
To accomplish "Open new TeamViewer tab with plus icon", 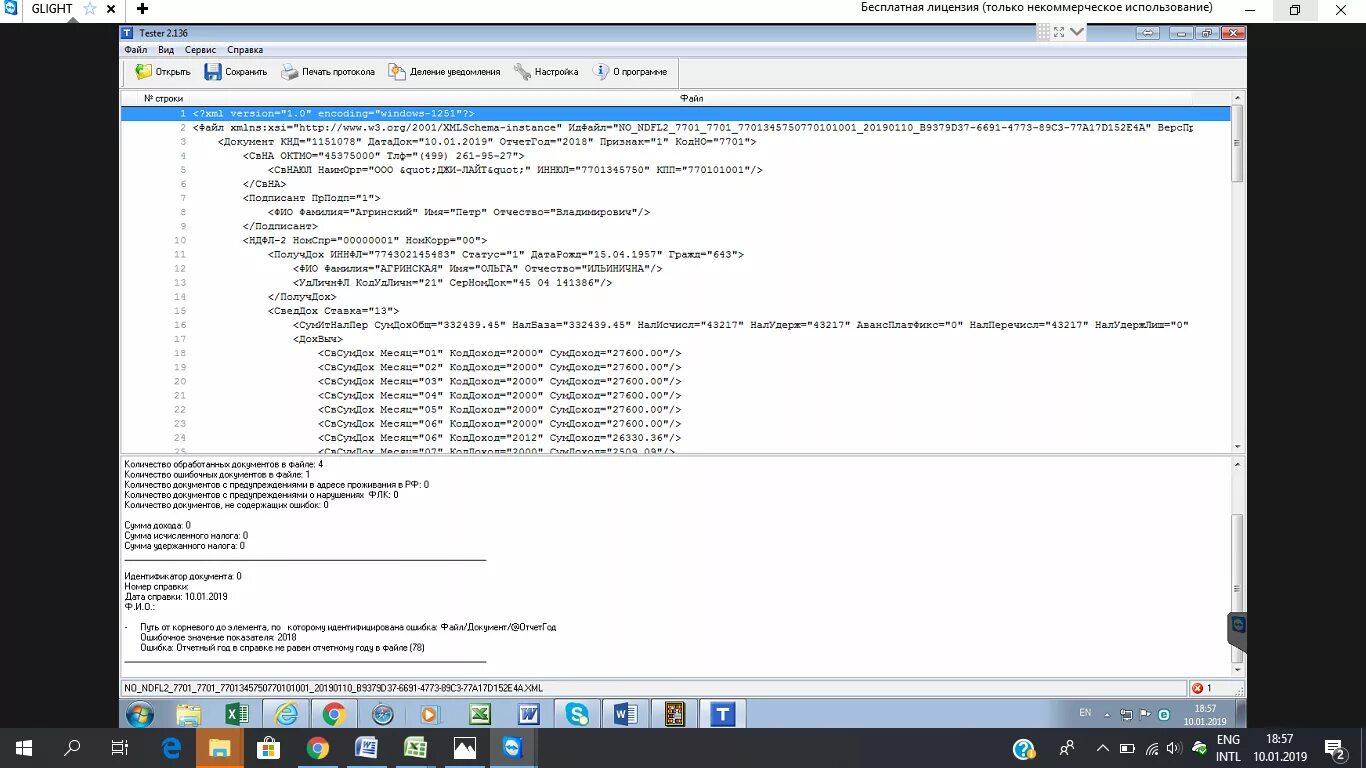I will pos(142,9).
